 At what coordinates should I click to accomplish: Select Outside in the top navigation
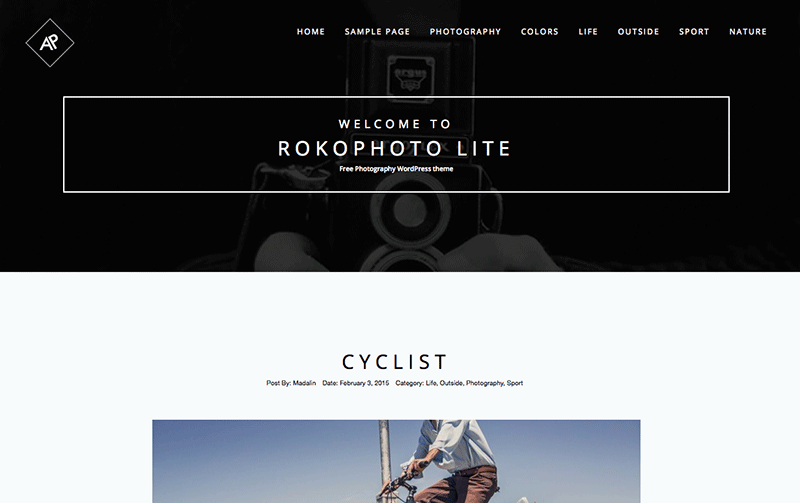638,32
